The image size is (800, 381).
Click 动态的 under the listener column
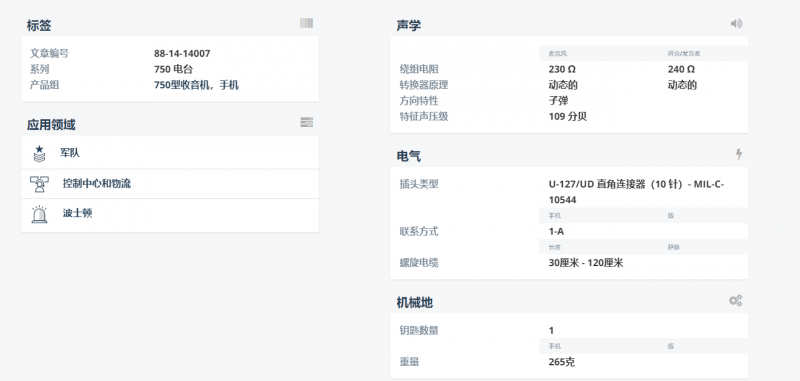point(682,85)
